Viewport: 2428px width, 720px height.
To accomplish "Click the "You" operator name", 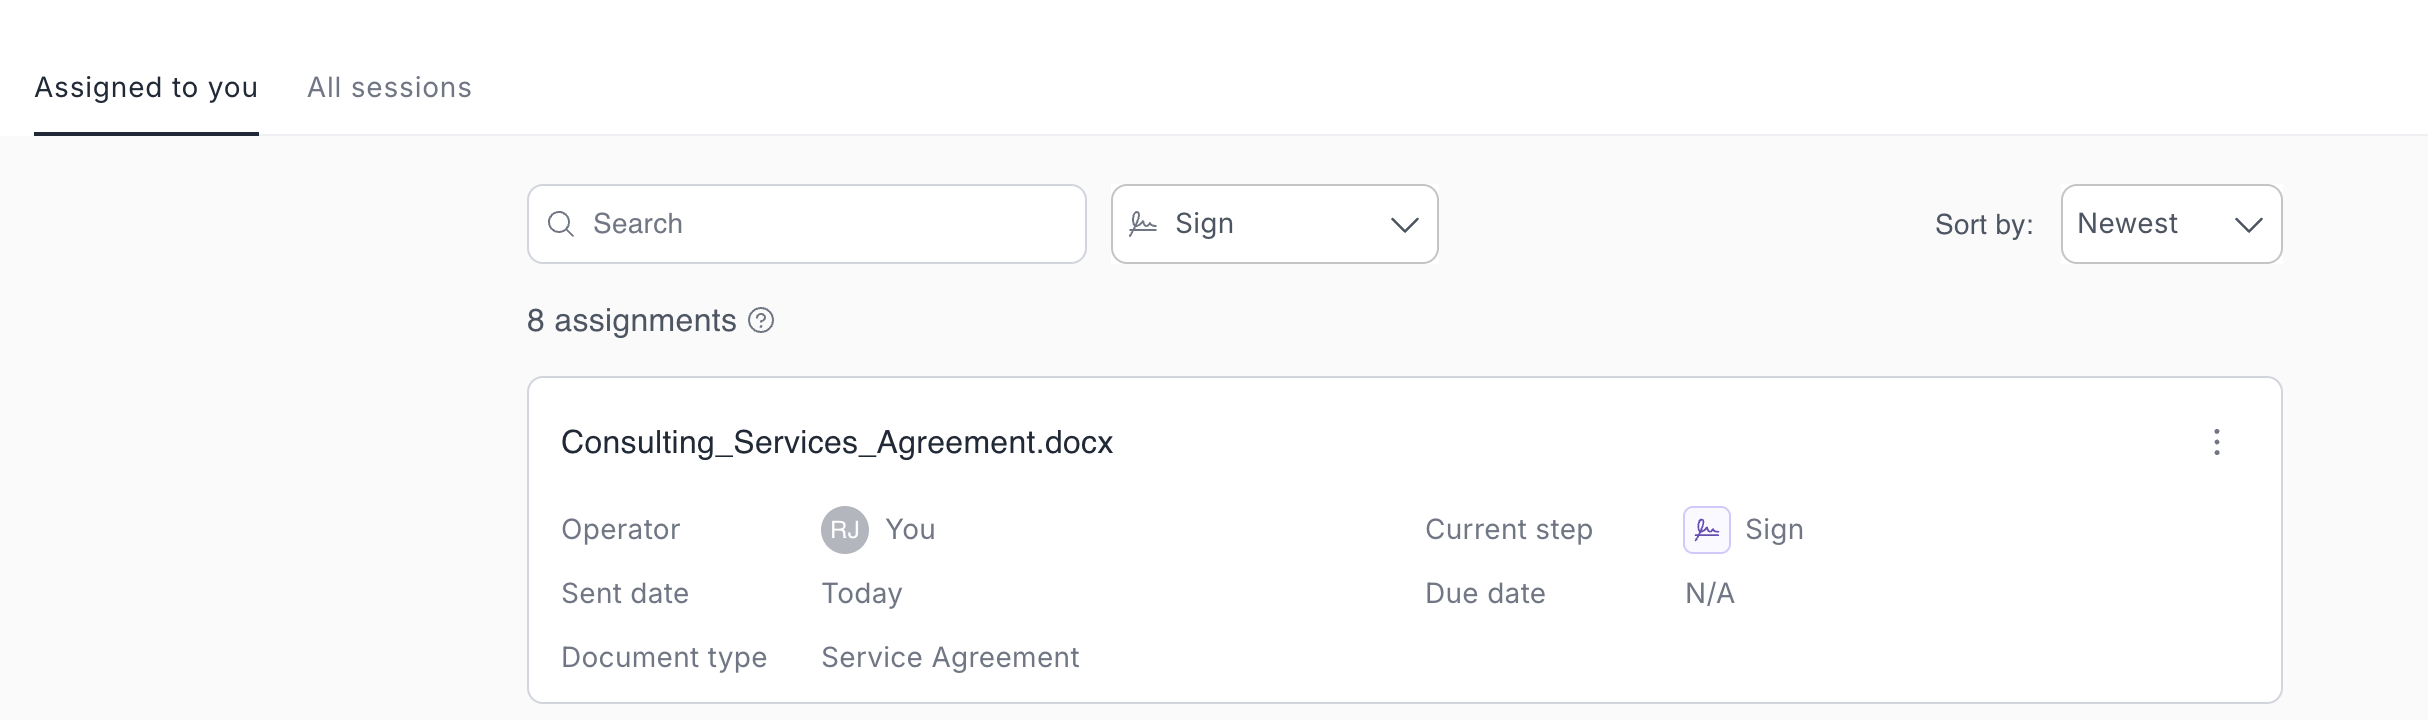I will (910, 530).
